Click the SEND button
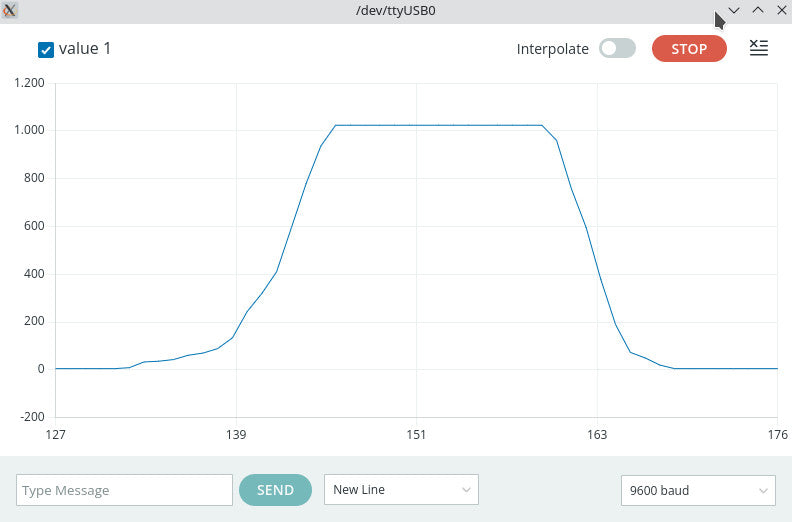Image resolution: width=792 pixels, height=522 pixels. [275, 490]
